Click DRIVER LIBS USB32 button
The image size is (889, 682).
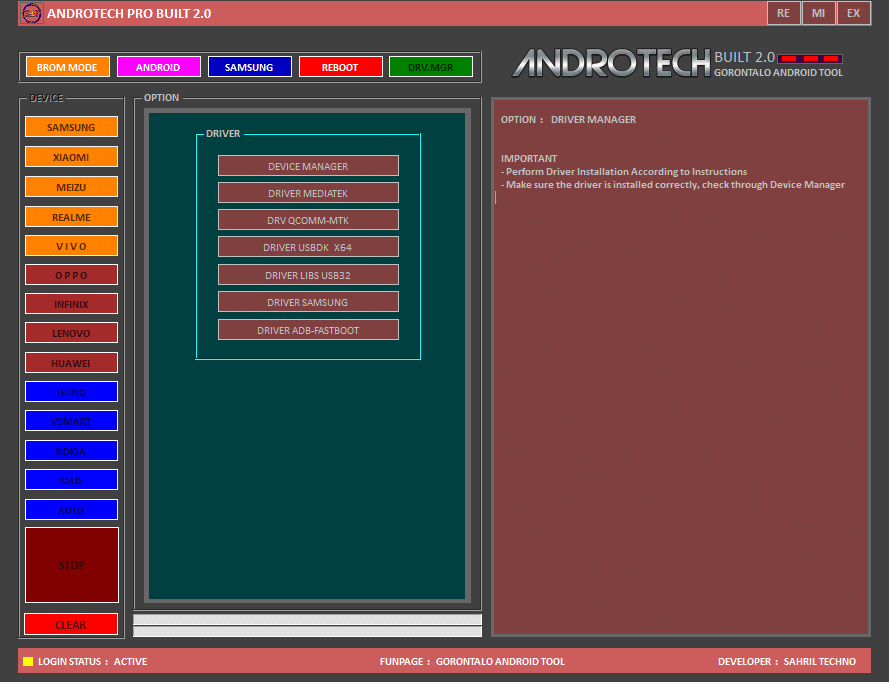click(308, 275)
